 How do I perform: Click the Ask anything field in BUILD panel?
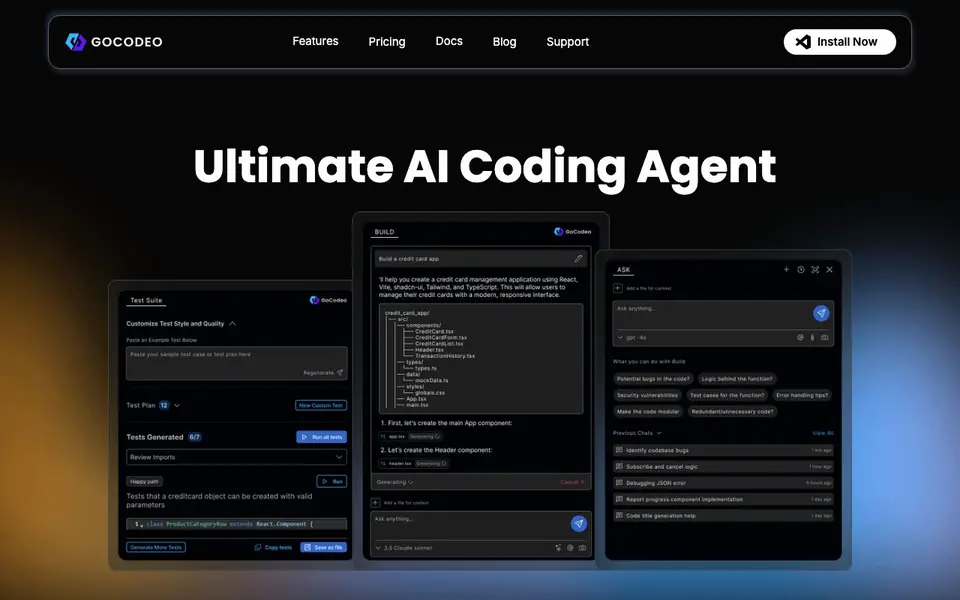pyautogui.click(x=470, y=519)
